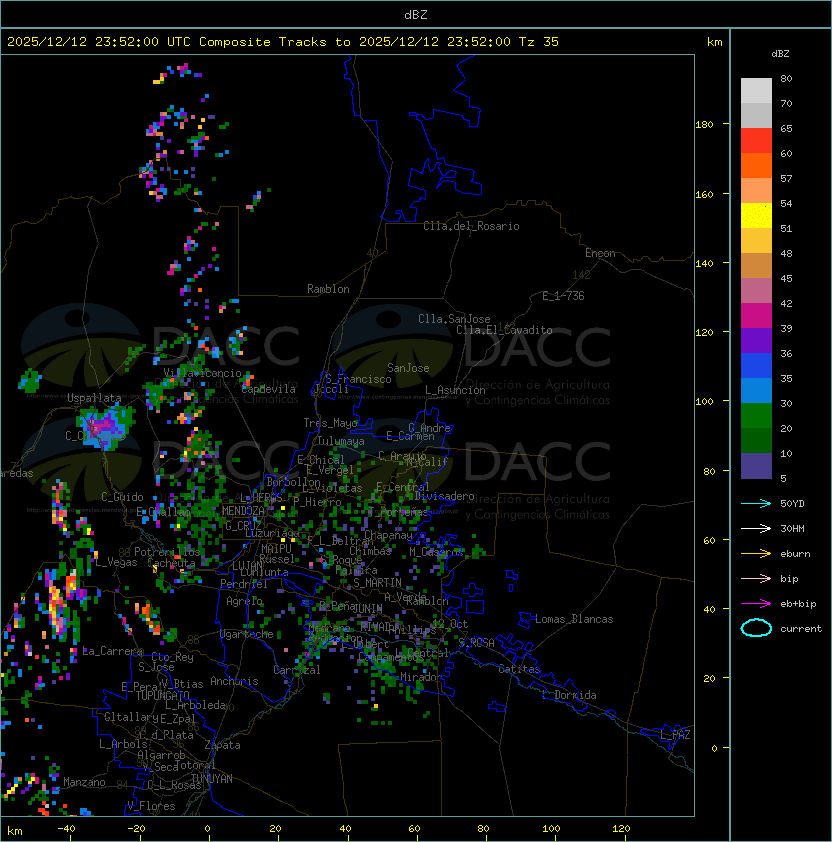The height and width of the screenshot is (842, 832).
Task: Click the '54' value on dBZ scale
Action: [786, 204]
